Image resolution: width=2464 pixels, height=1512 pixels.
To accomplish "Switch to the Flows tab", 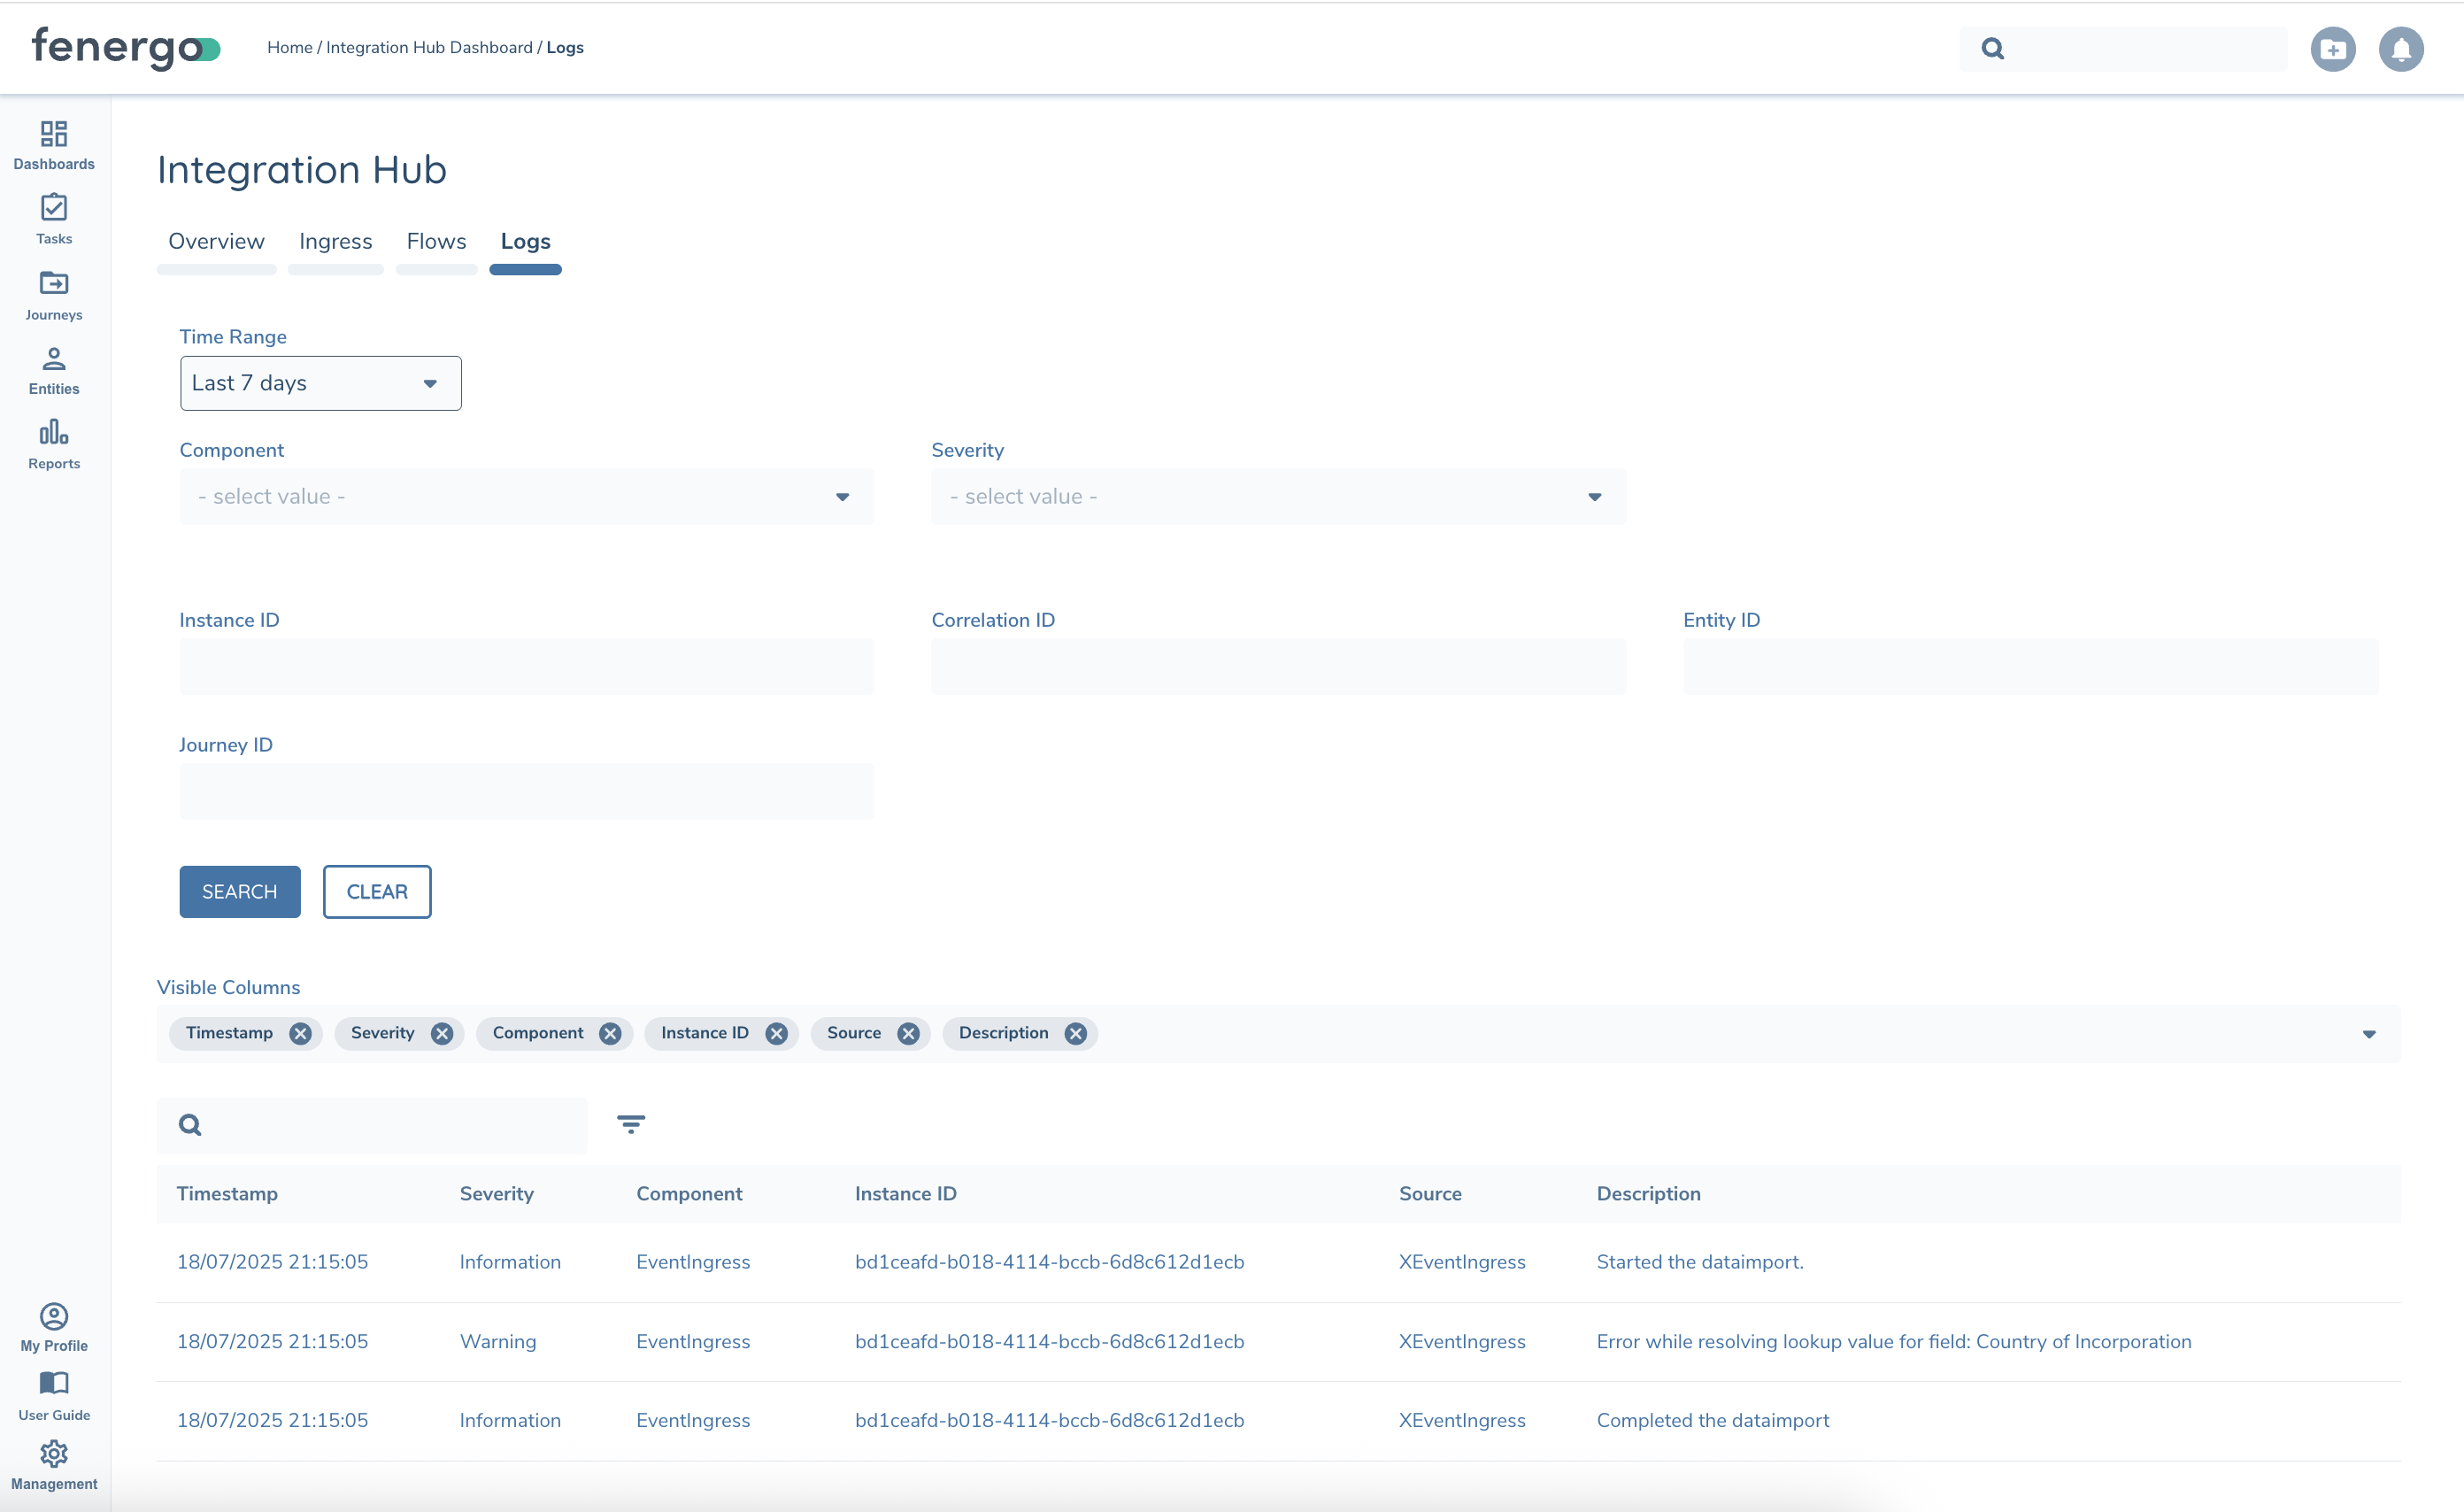I will pos(436,241).
